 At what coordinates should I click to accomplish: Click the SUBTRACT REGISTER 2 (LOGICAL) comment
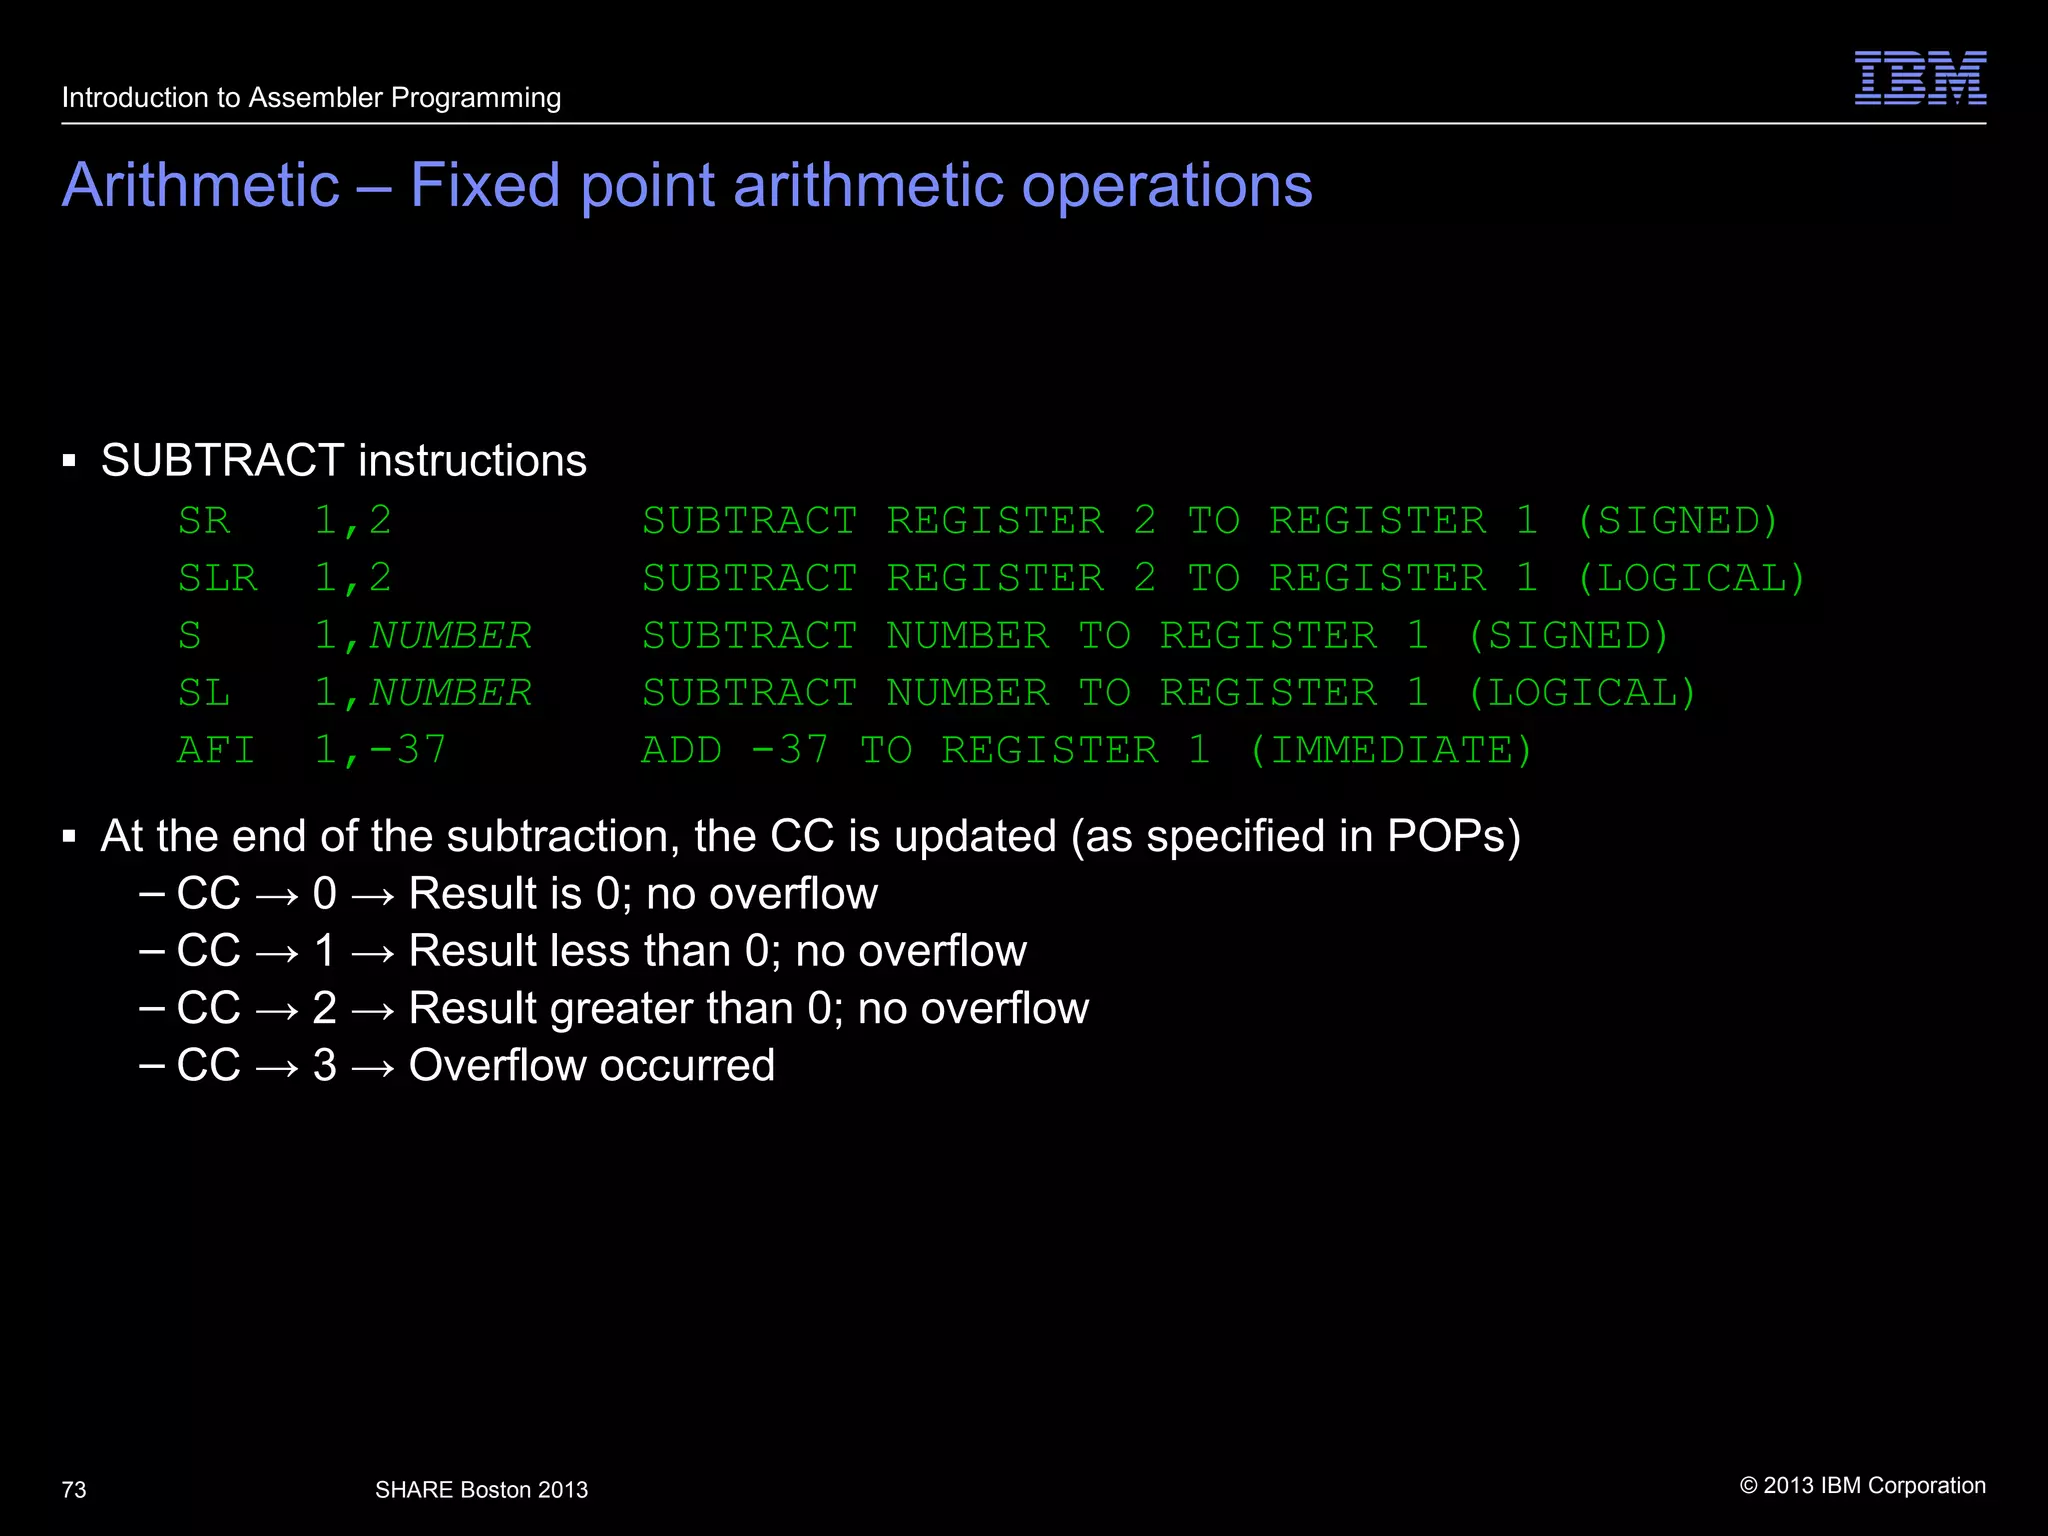1223,578
